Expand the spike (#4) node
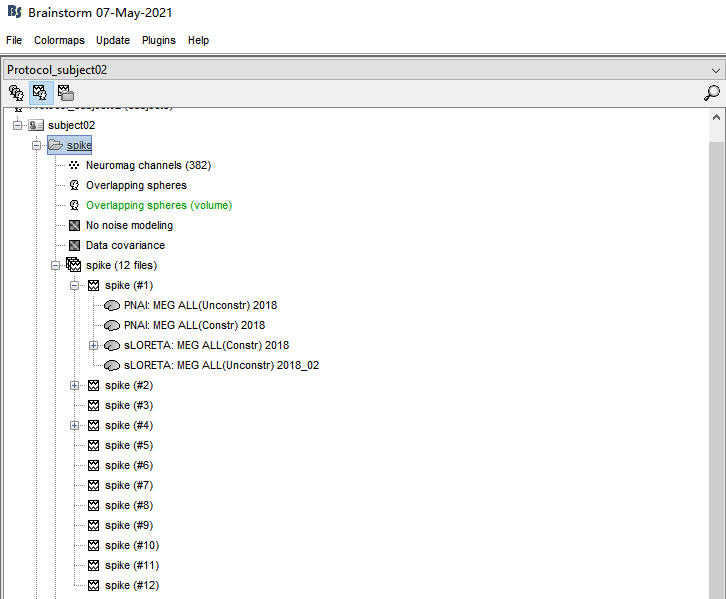Screen dimensions: 726x599 tap(75, 425)
